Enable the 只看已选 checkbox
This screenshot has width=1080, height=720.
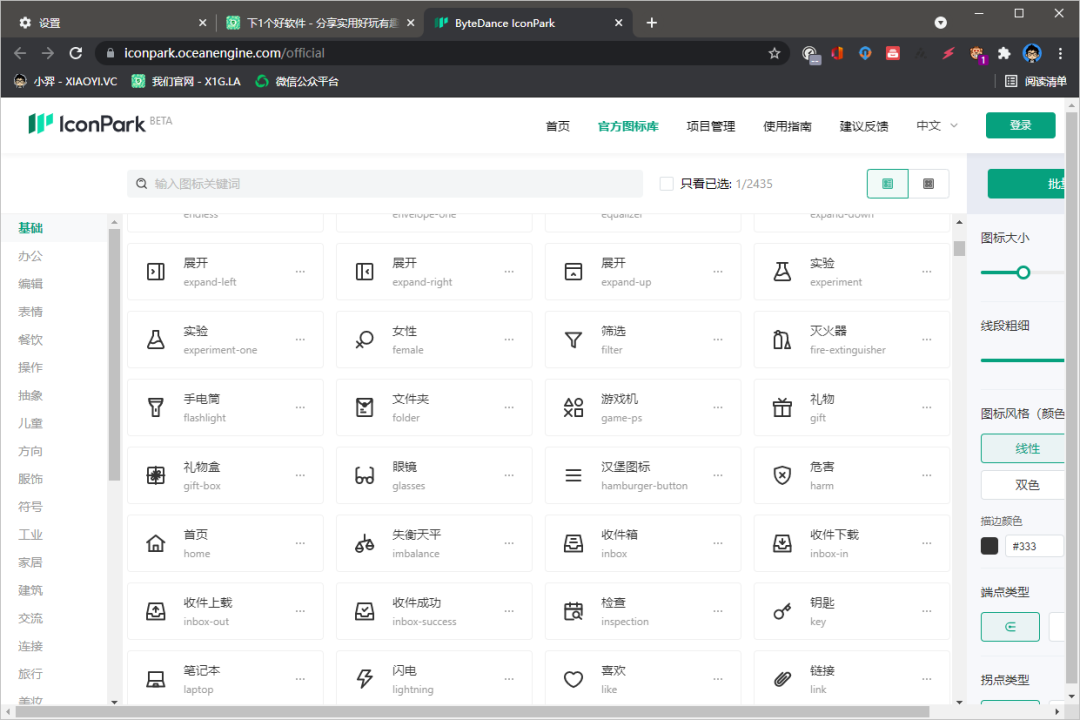667,184
